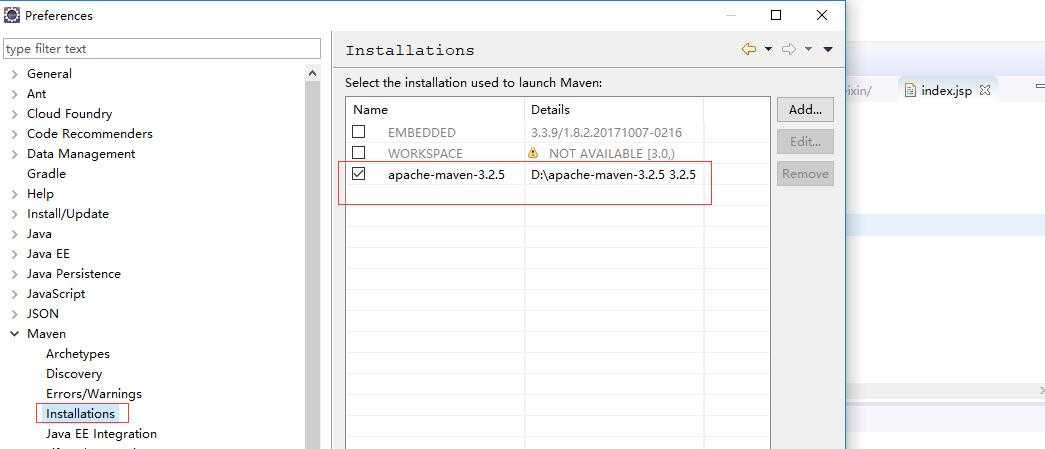Select Discovery under Maven
The width and height of the screenshot is (1045, 449).
point(74,374)
